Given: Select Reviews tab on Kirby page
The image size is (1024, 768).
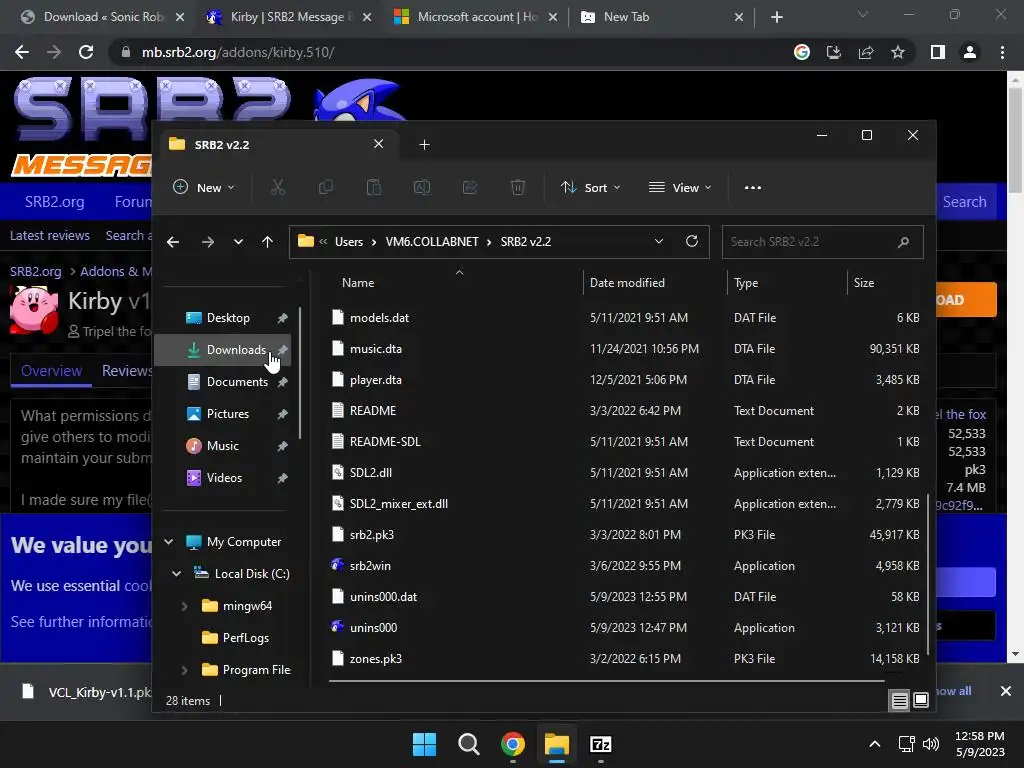Looking at the screenshot, I should (127, 371).
